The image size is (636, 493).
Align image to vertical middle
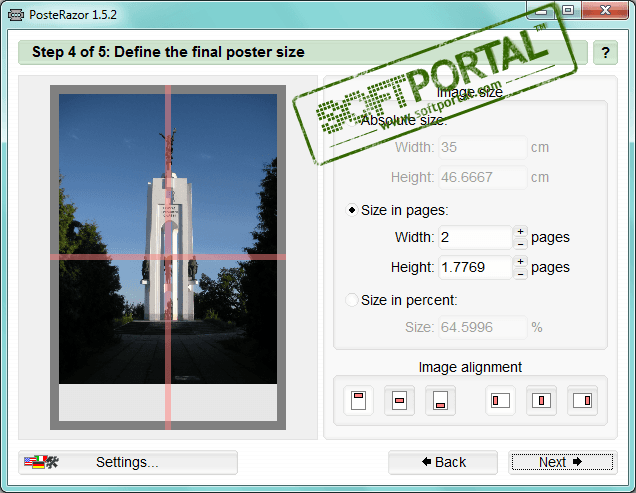(400, 400)
